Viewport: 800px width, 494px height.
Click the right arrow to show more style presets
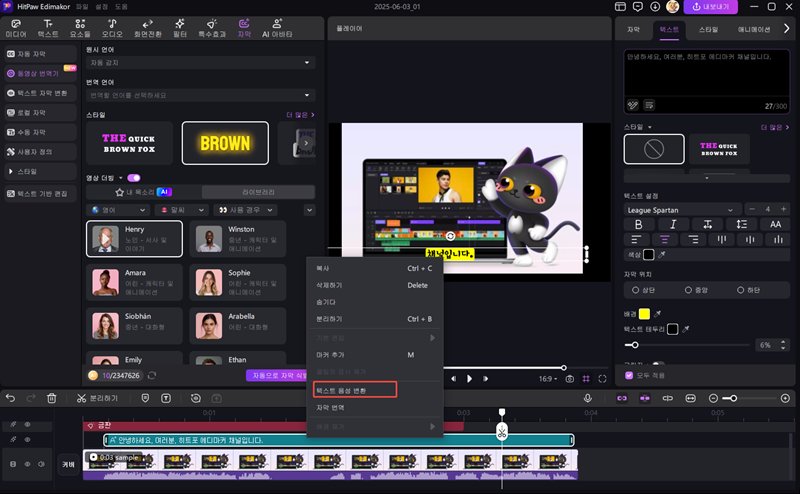pos(306,143)
